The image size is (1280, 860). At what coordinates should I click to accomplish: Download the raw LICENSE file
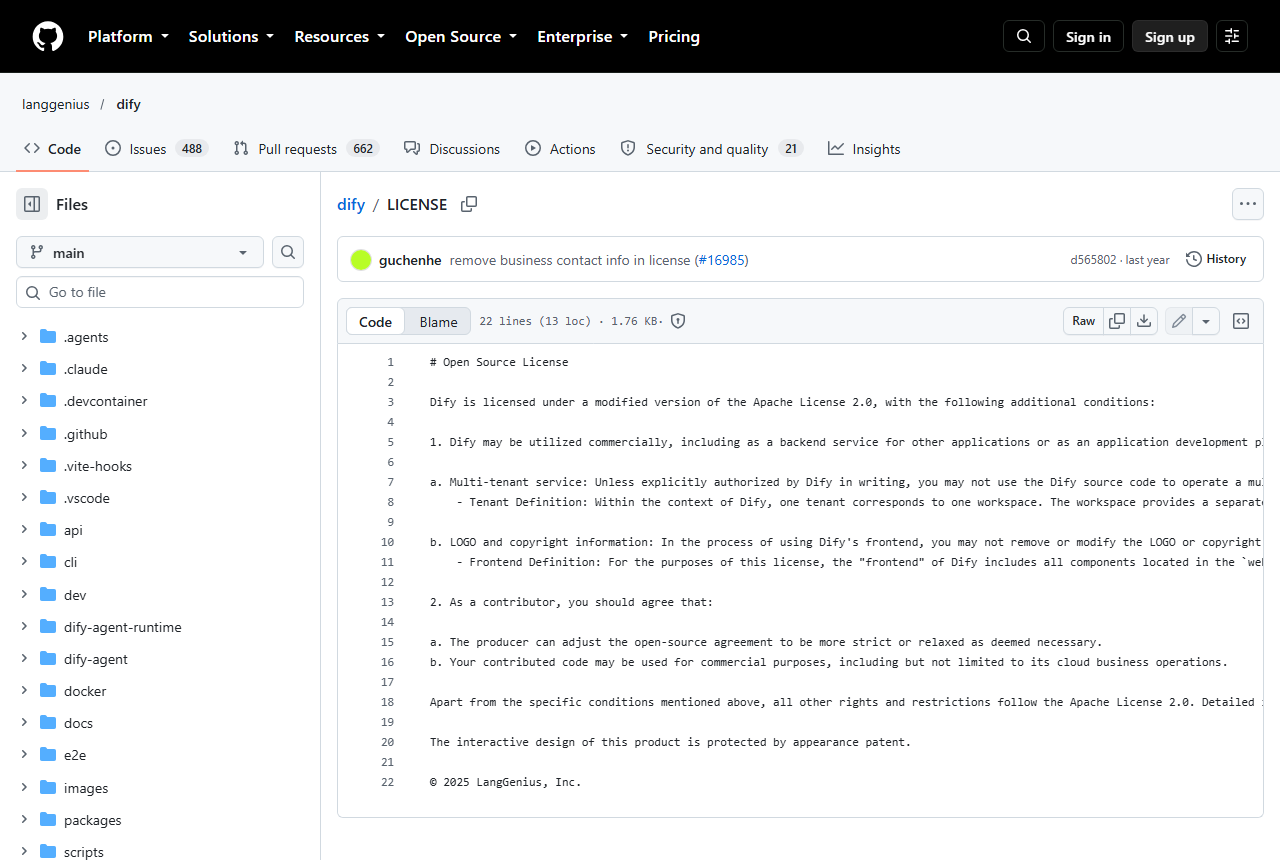[1145, 321]
